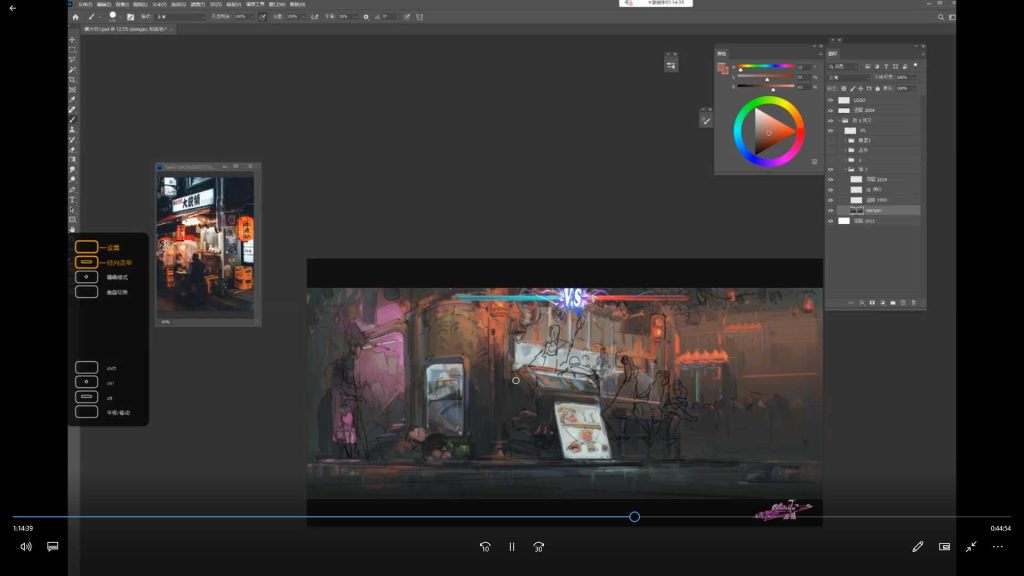Toggle visibility of the tiangao layer
This screenshot has height=576, width=1024.
[830, 210]
